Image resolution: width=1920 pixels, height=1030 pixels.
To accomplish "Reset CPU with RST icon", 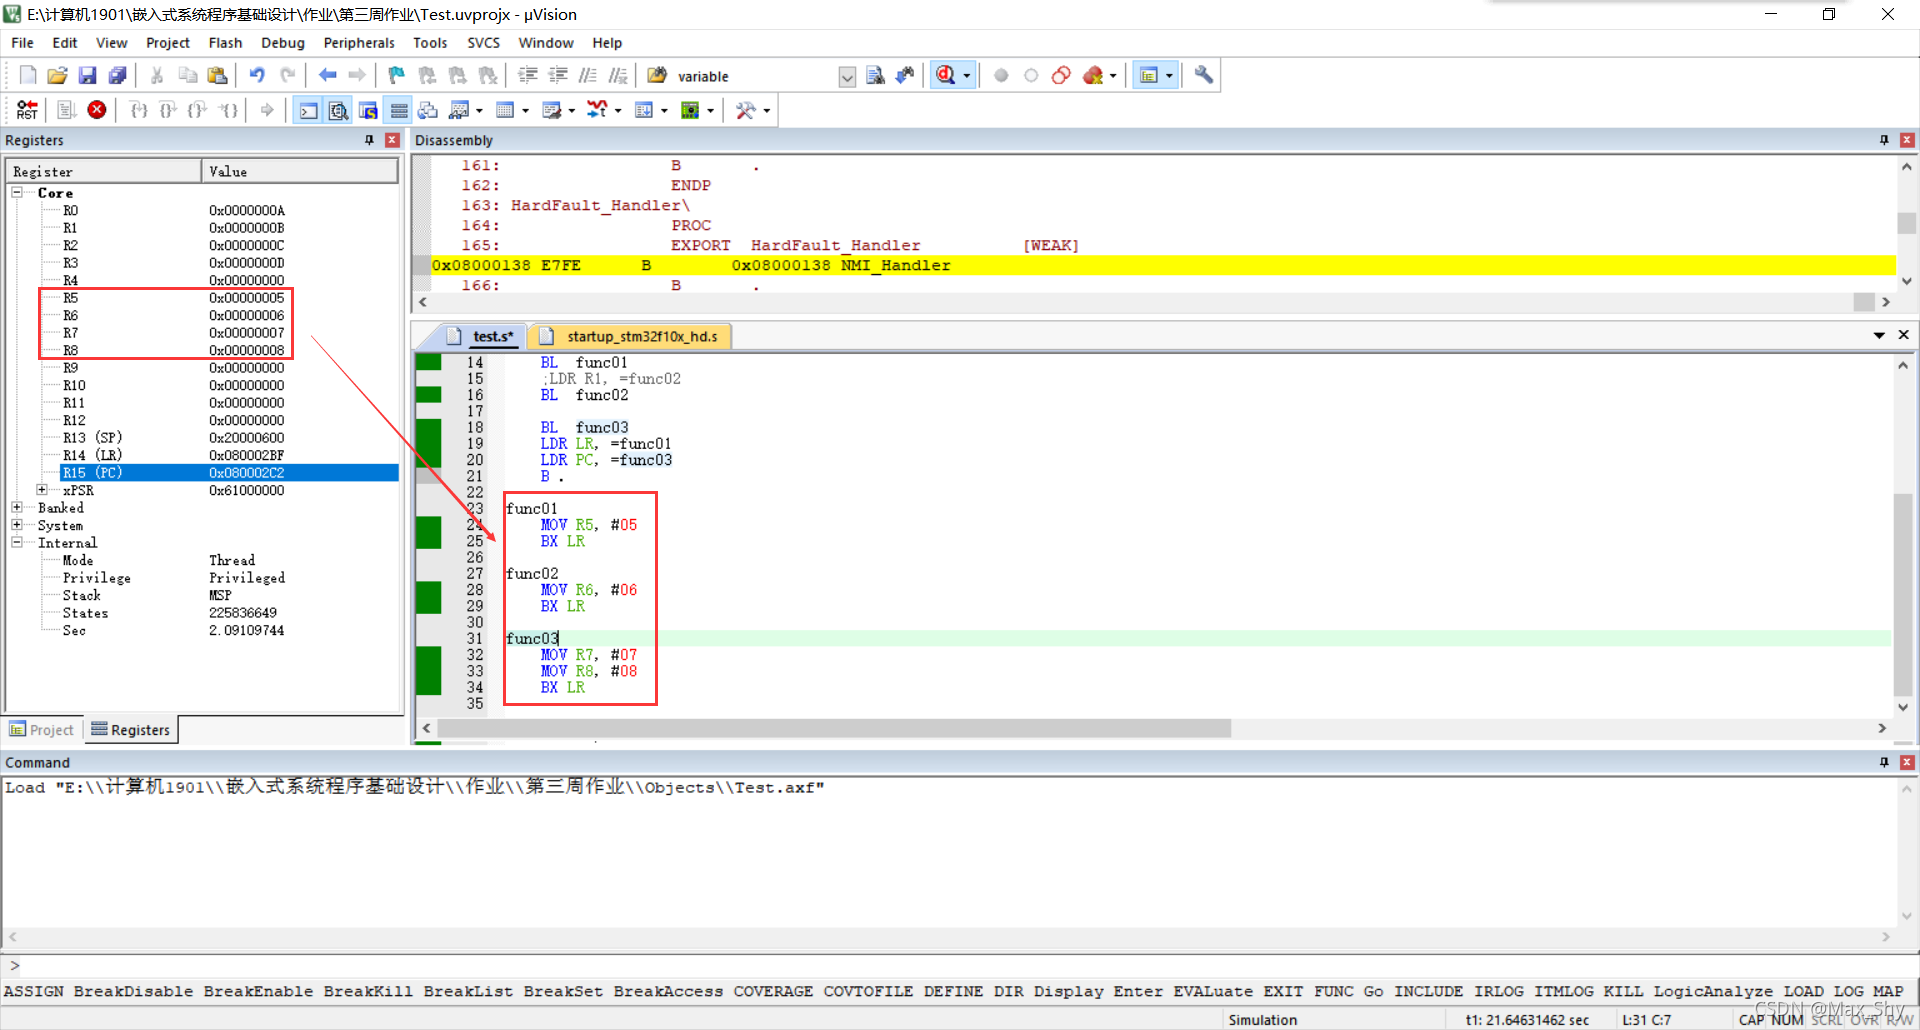I will [27, 110].
